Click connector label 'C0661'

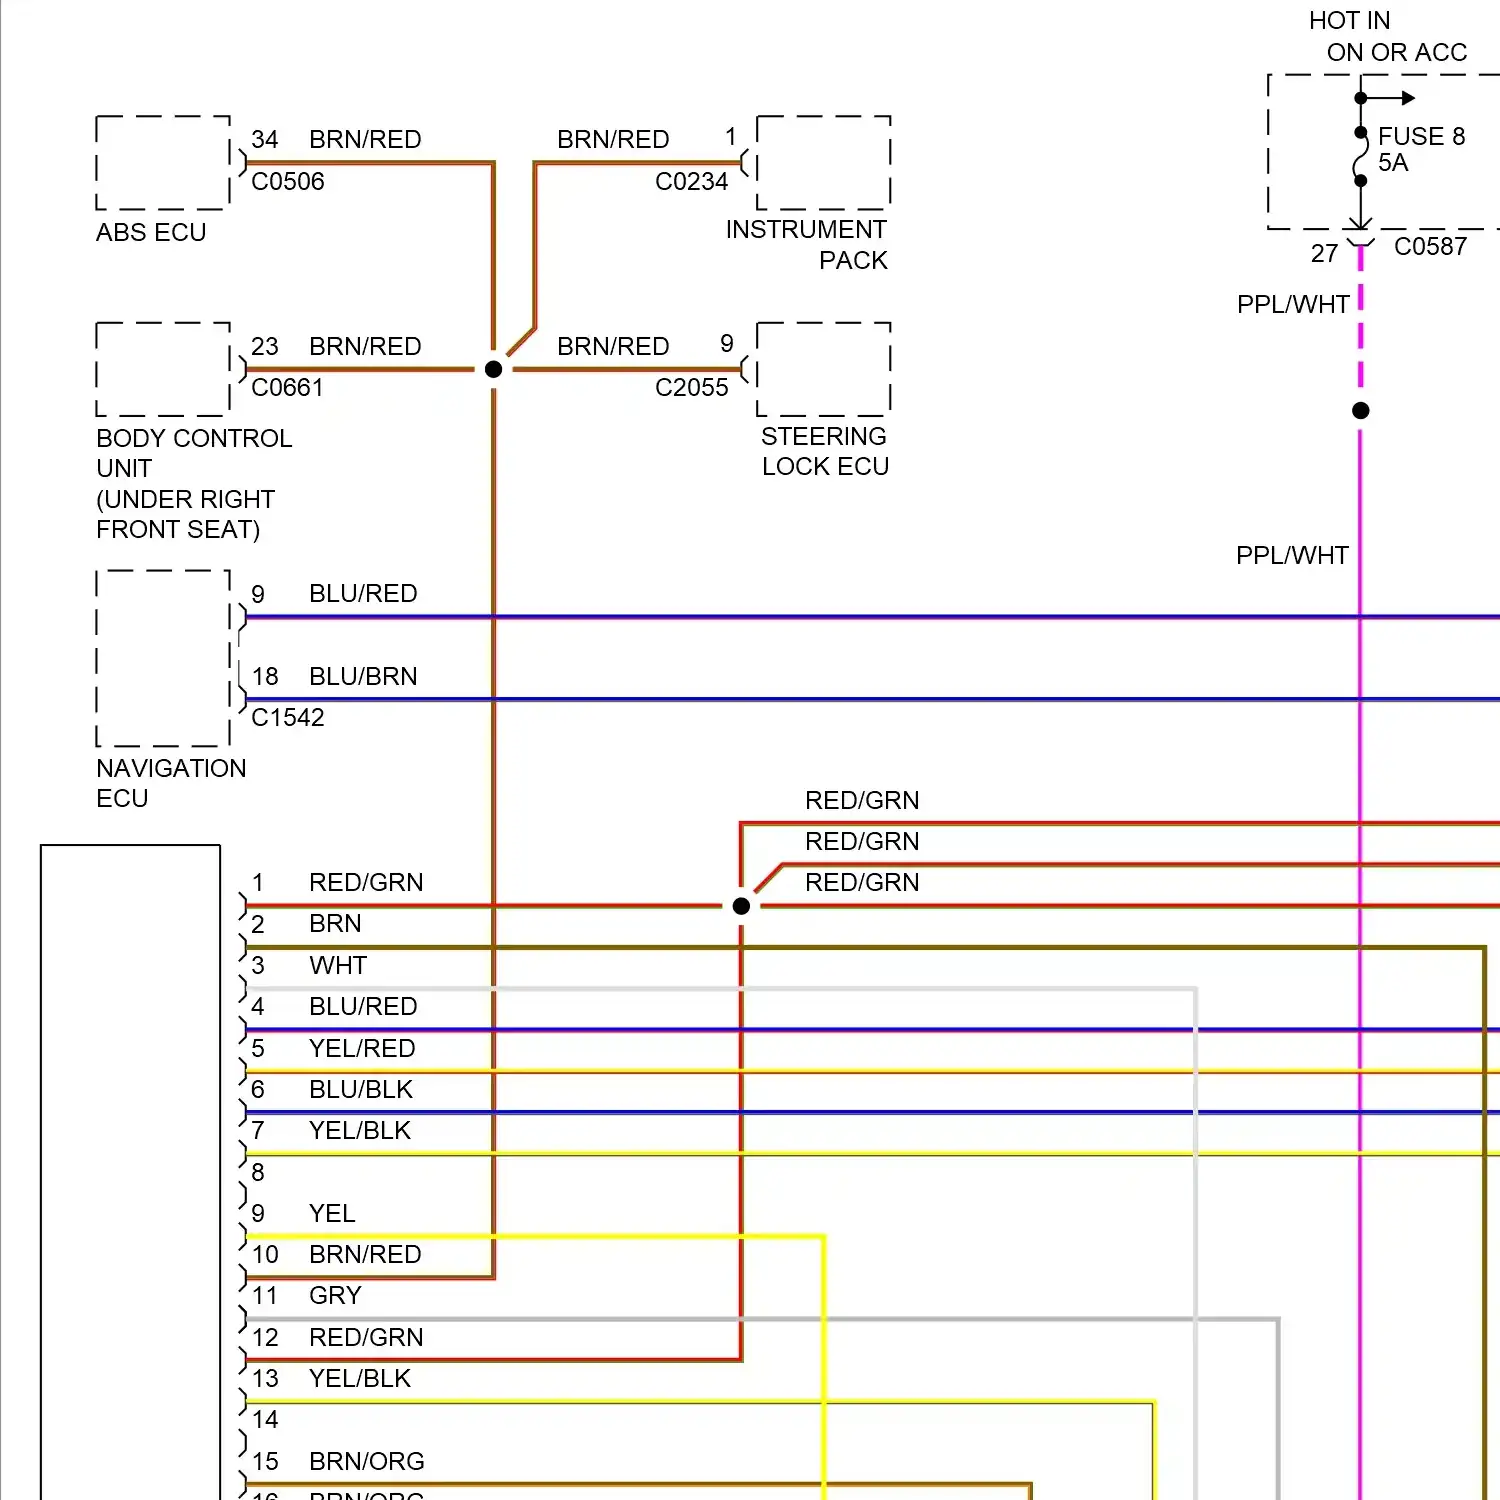[288, 387]
